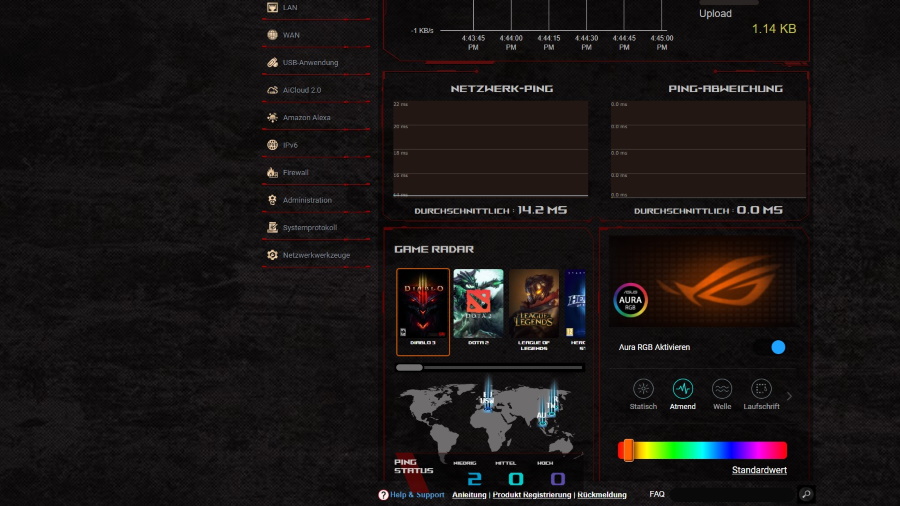Click the low ping count 2

point(474,478)
